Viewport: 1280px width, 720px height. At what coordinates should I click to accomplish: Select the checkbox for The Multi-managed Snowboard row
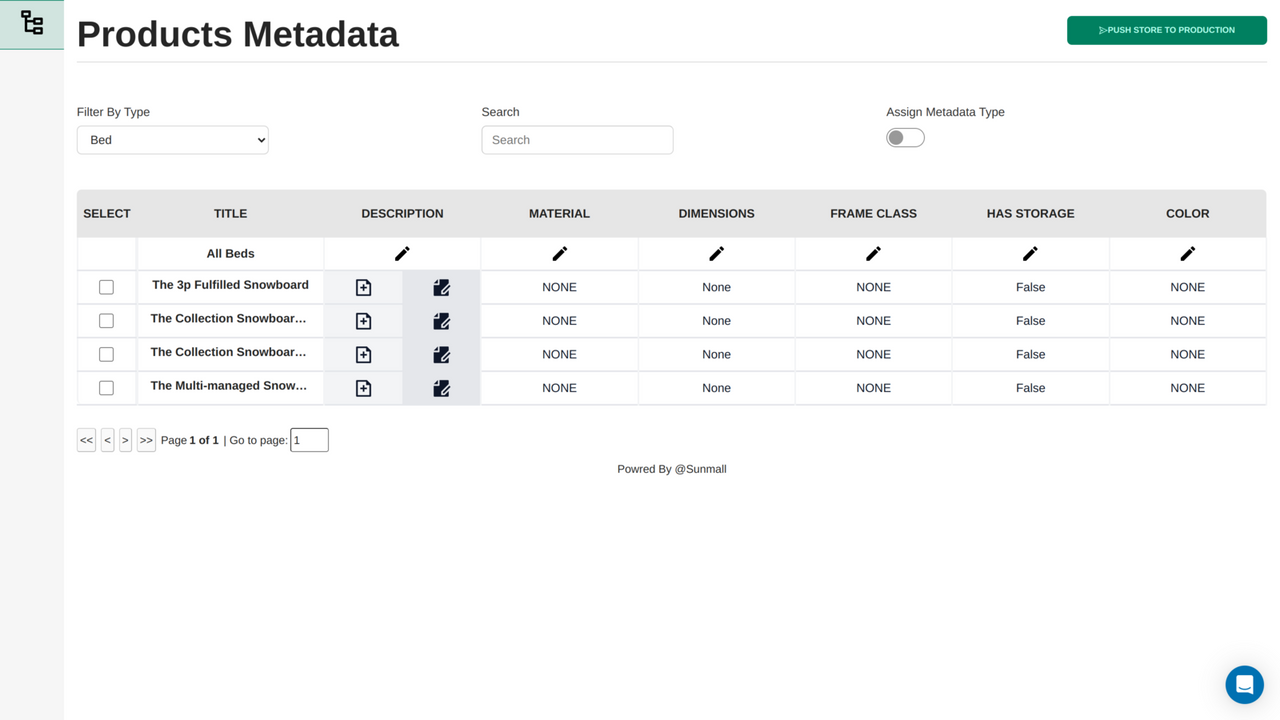click(x=106, y=387)
